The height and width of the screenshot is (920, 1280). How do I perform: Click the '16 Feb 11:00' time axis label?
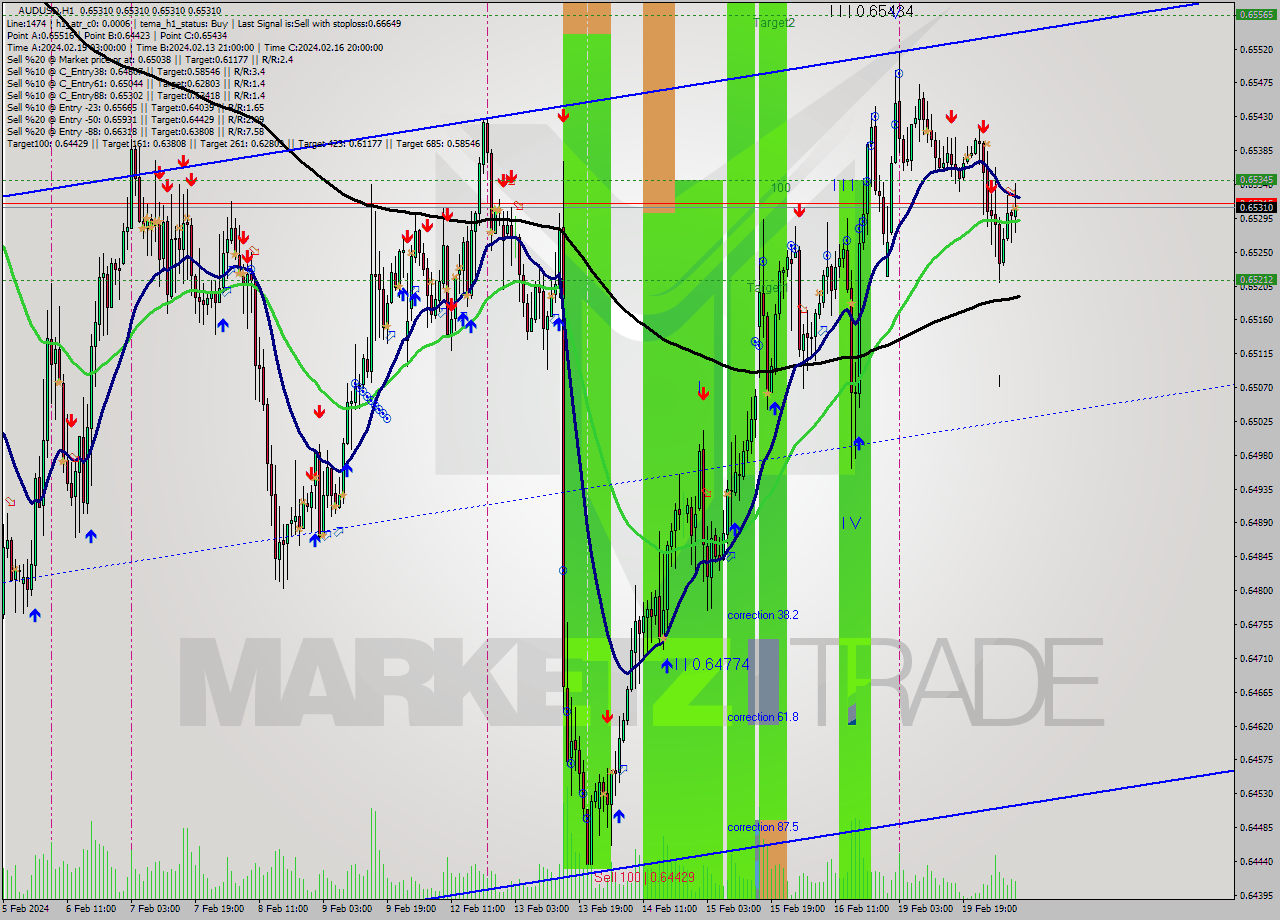[x=861, y=910]
